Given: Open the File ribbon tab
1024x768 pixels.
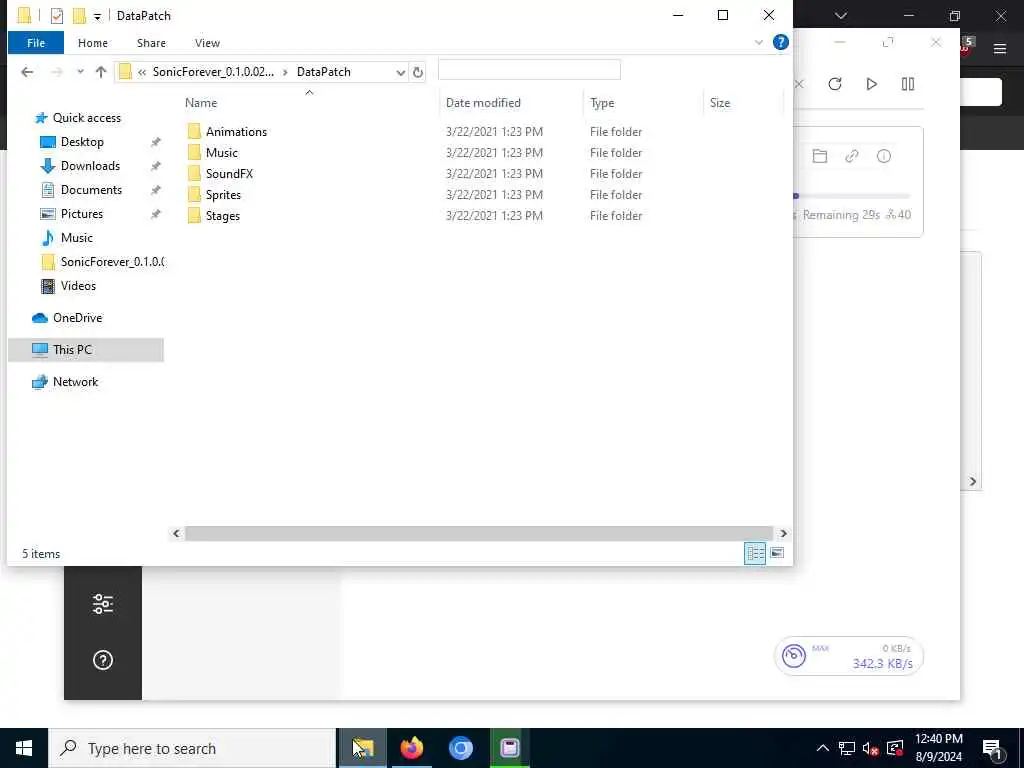Looking at the screenshot, I should pyautogui.click(x=36, y=43).
